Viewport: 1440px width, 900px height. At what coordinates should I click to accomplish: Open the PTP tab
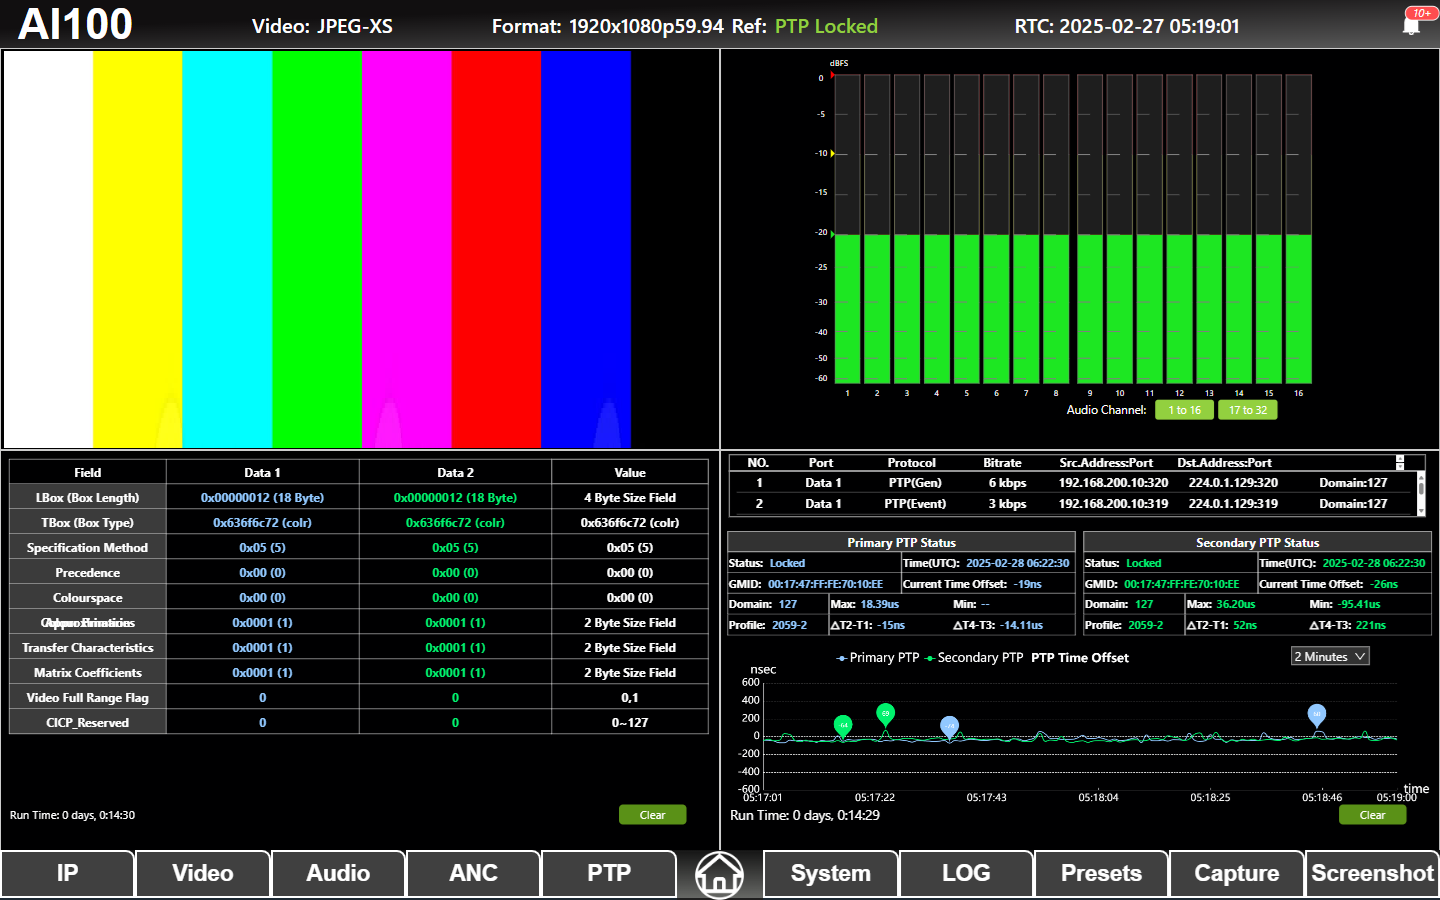[608, 873]
